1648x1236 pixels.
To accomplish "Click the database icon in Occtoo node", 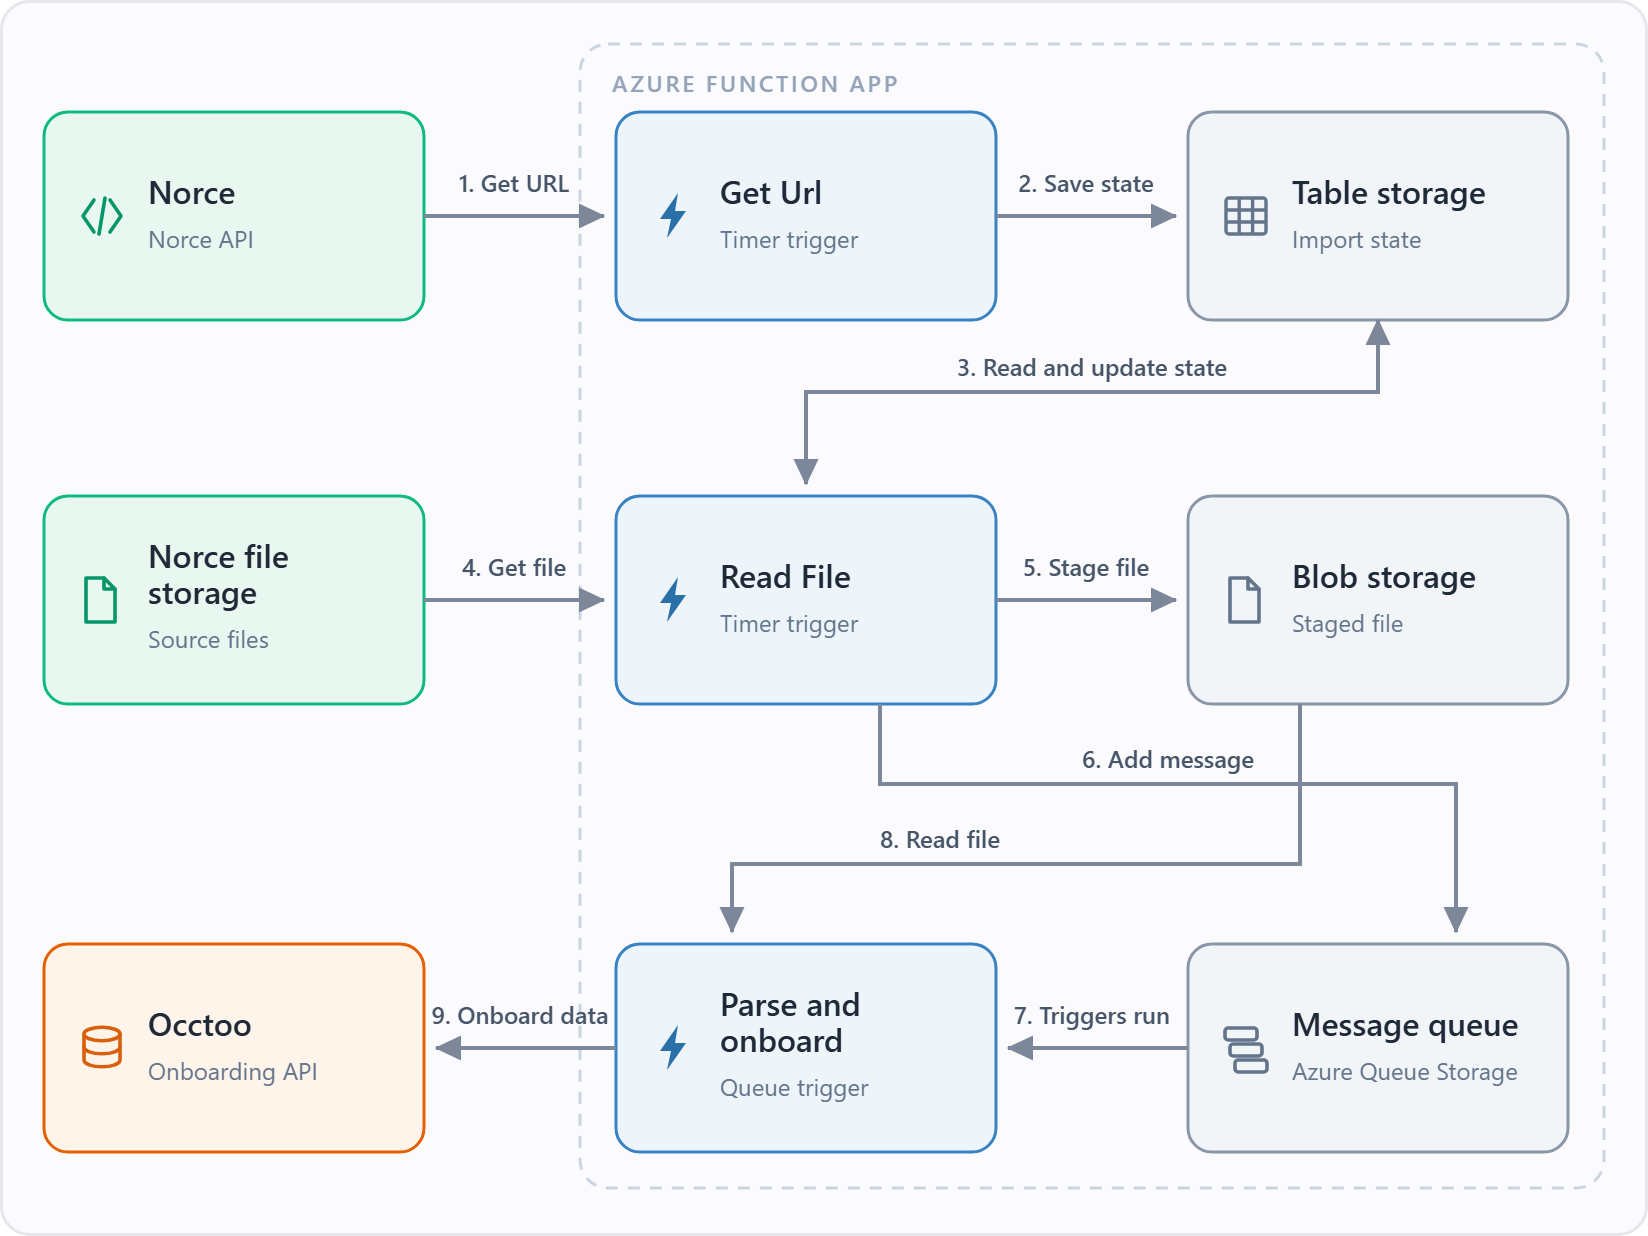I will coord(102,1048).
